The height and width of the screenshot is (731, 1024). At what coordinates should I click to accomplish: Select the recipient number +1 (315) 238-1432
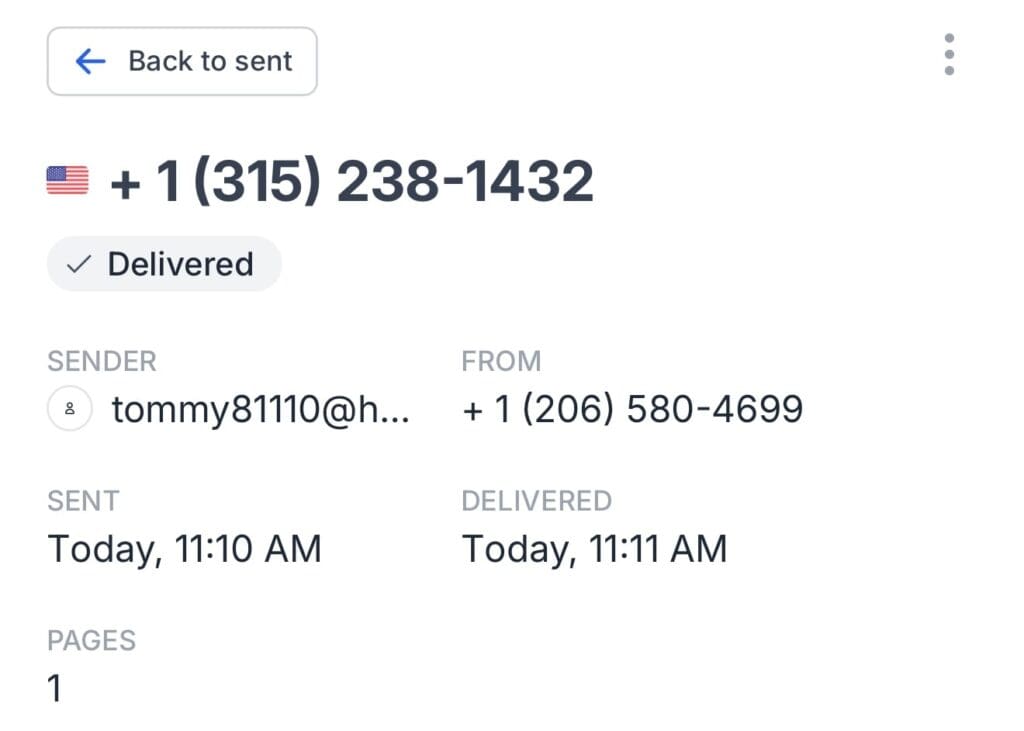click(352, 182)
